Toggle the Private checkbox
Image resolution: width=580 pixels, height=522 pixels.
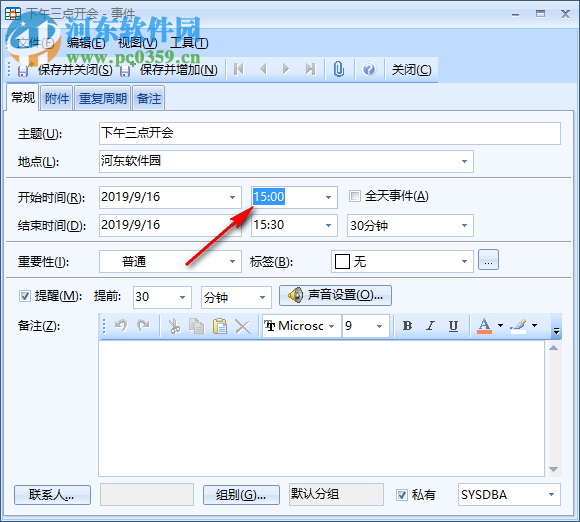click(402, 495)
